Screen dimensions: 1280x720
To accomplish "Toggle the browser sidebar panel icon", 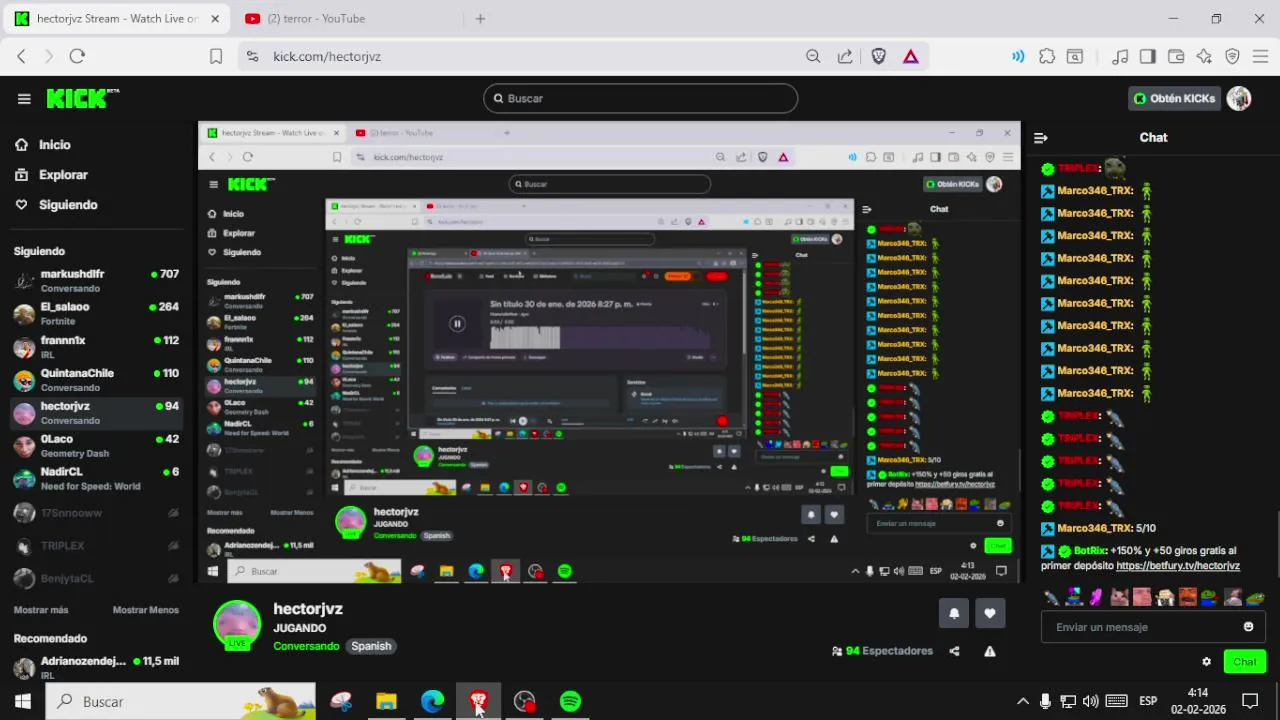I will coord(1148,57).
